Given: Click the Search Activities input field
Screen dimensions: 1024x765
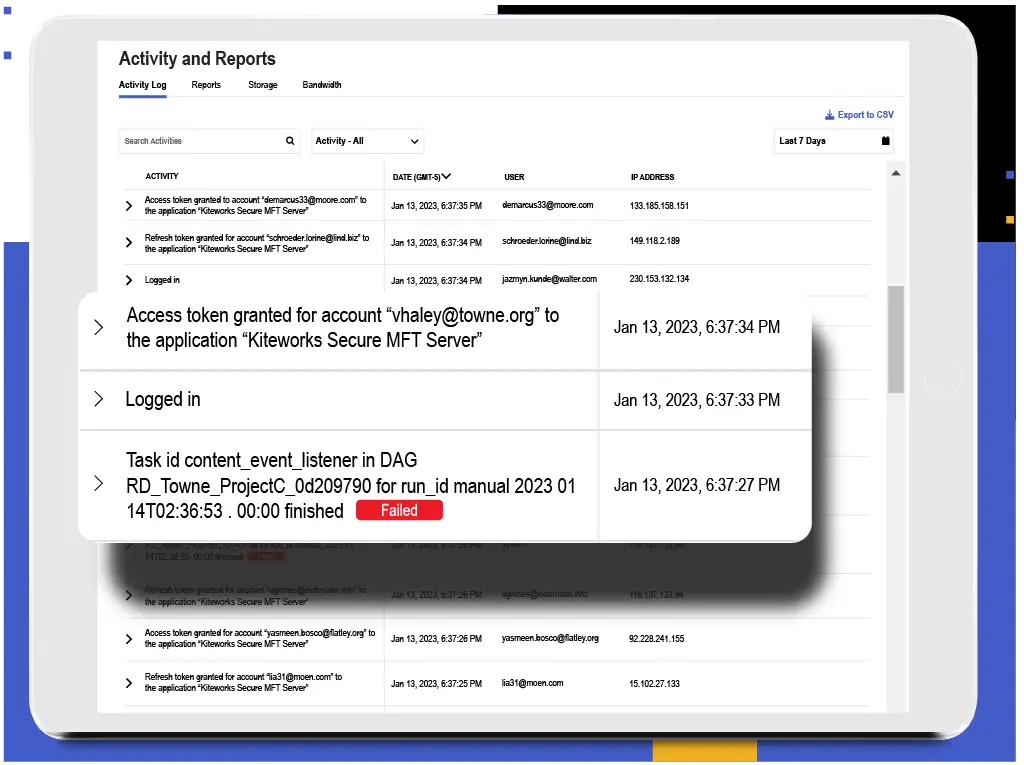Looking at the screenshot, I should (209, 141).
